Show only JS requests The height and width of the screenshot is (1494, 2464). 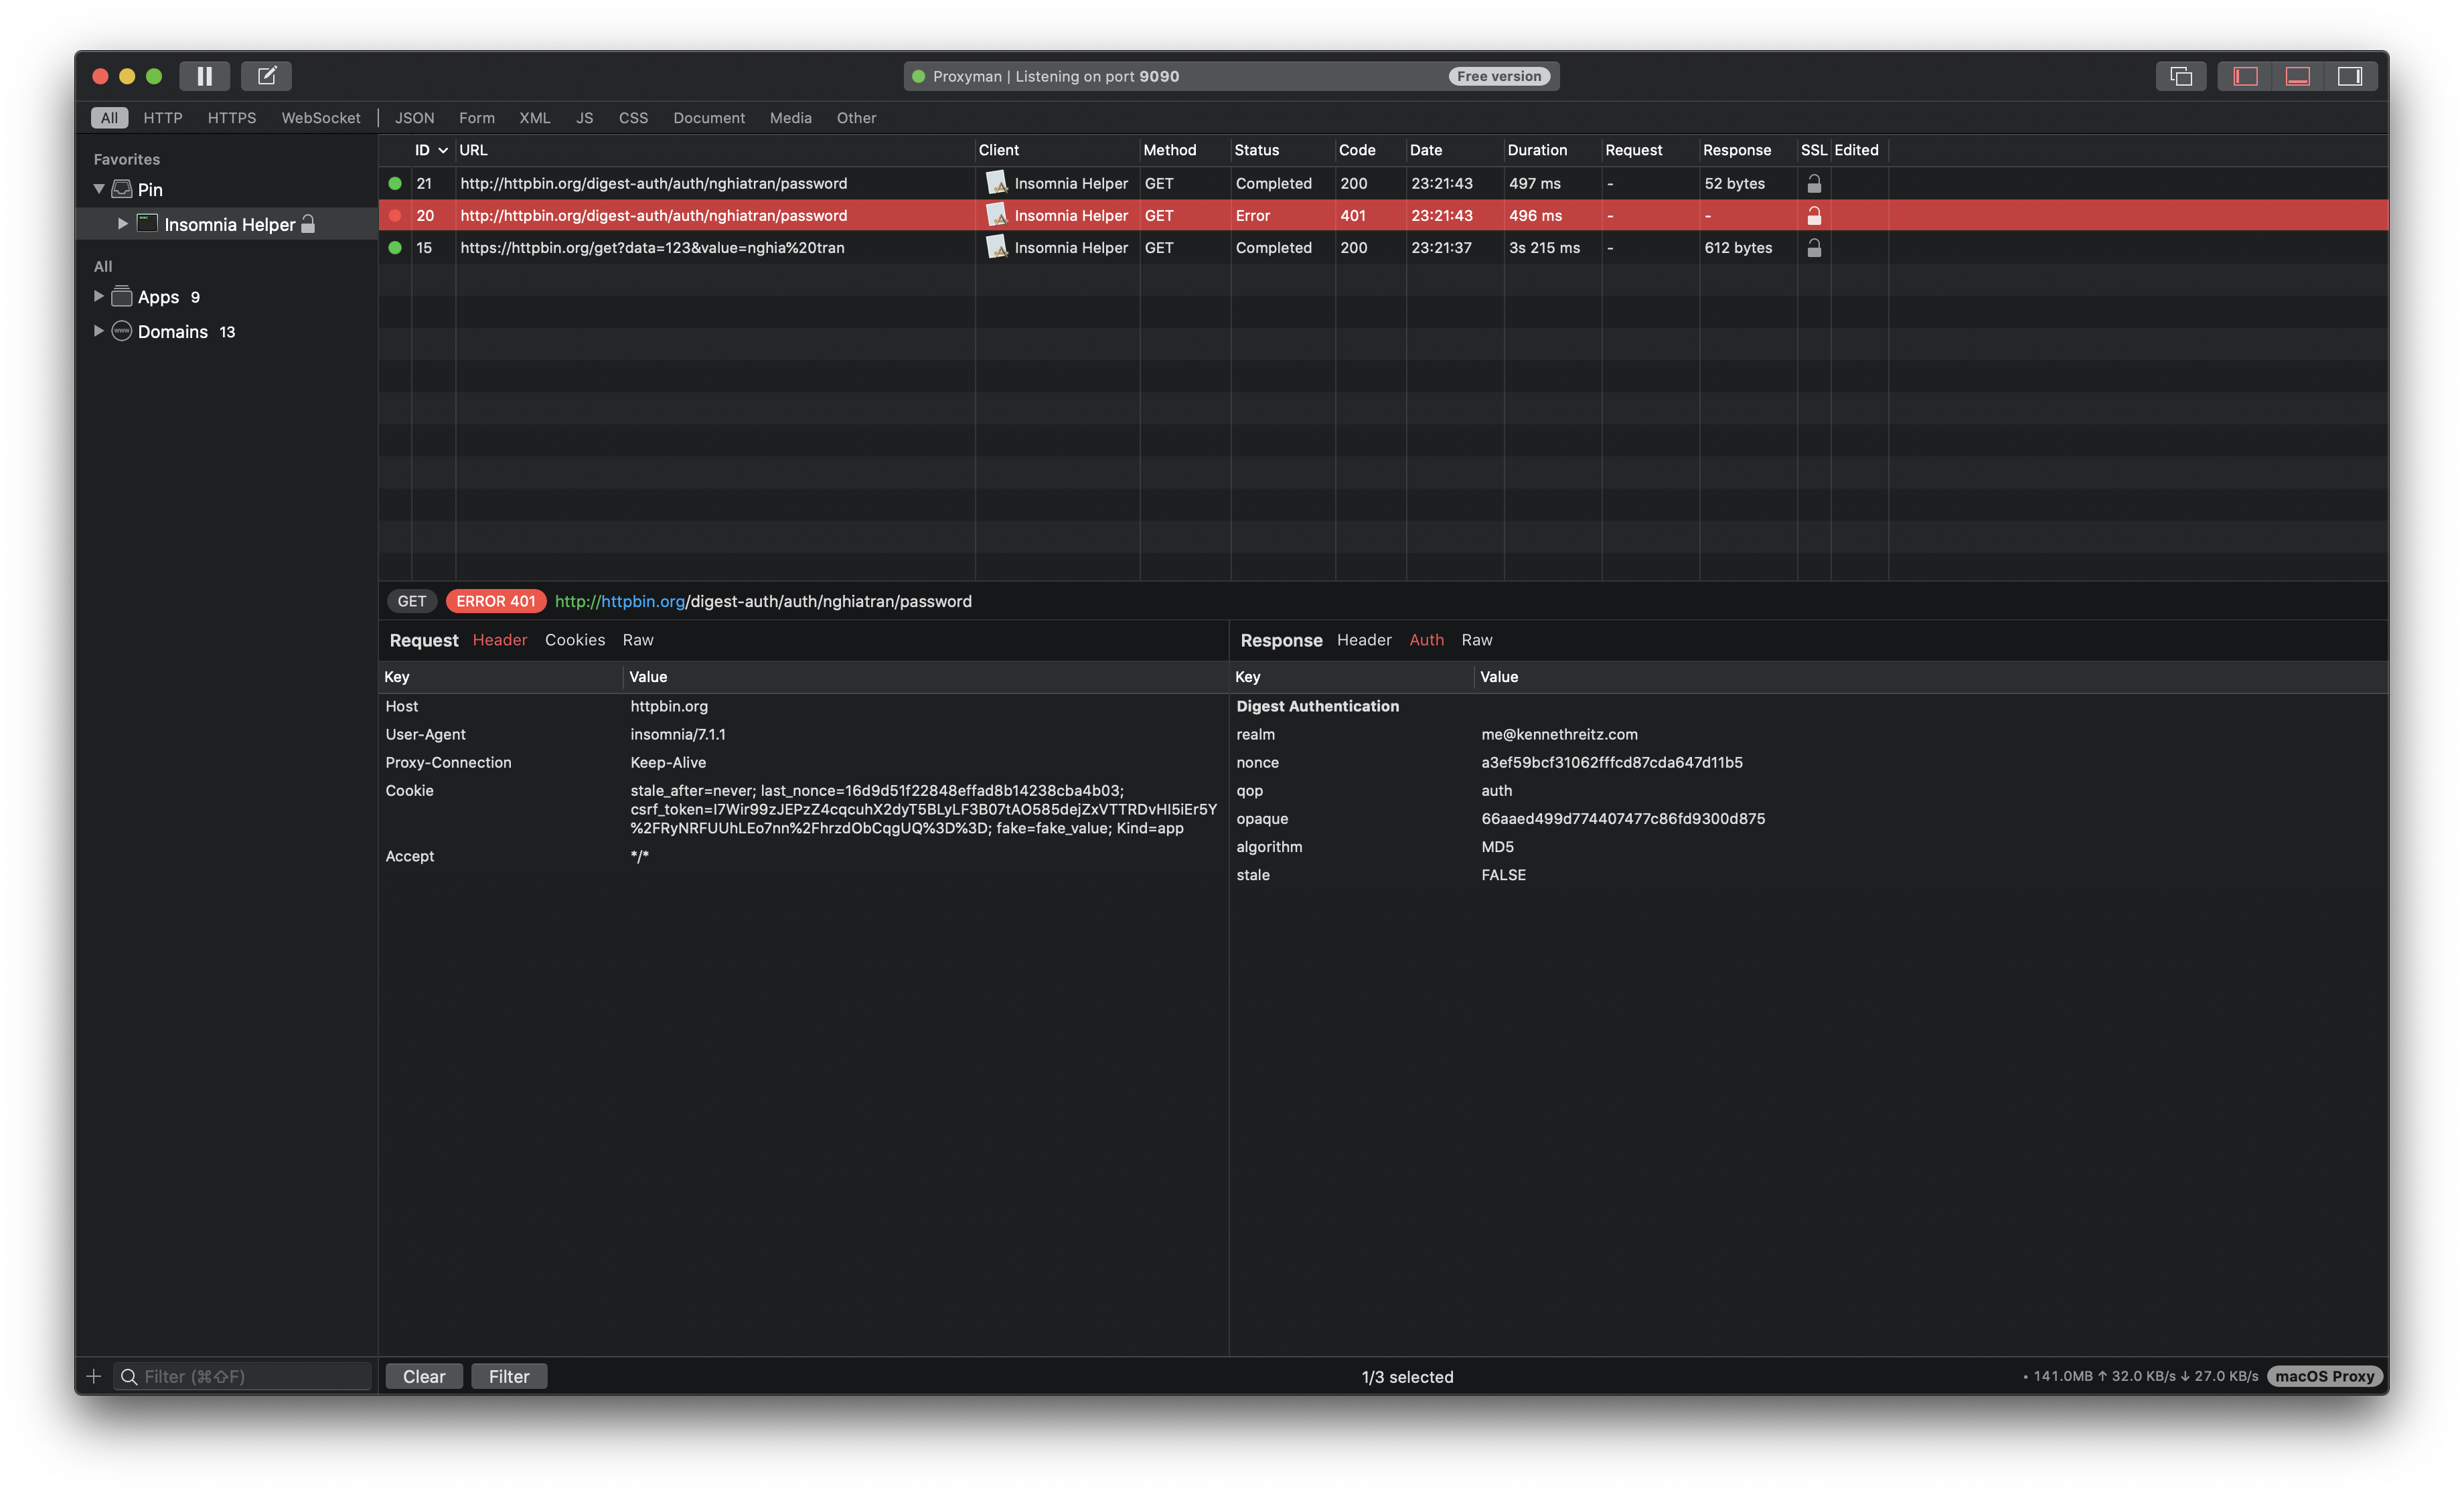(585, 118)
